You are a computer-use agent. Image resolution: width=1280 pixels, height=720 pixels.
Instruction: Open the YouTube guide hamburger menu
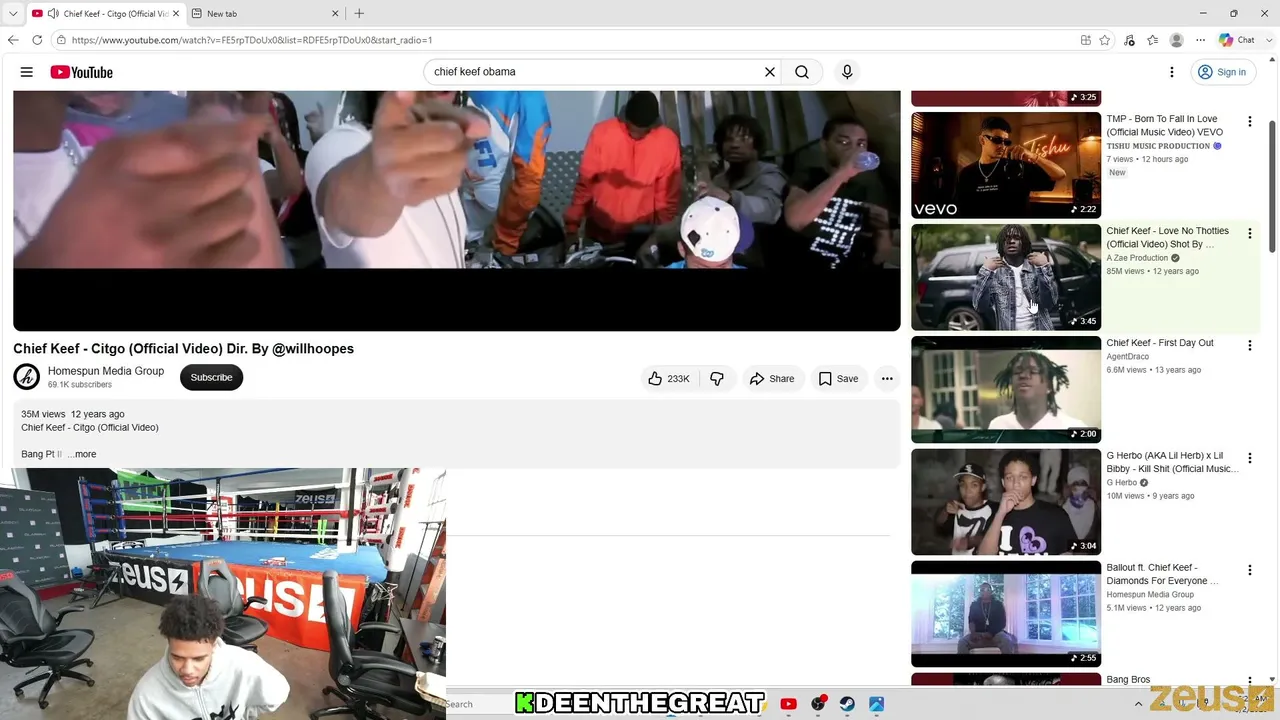(27, 72)
